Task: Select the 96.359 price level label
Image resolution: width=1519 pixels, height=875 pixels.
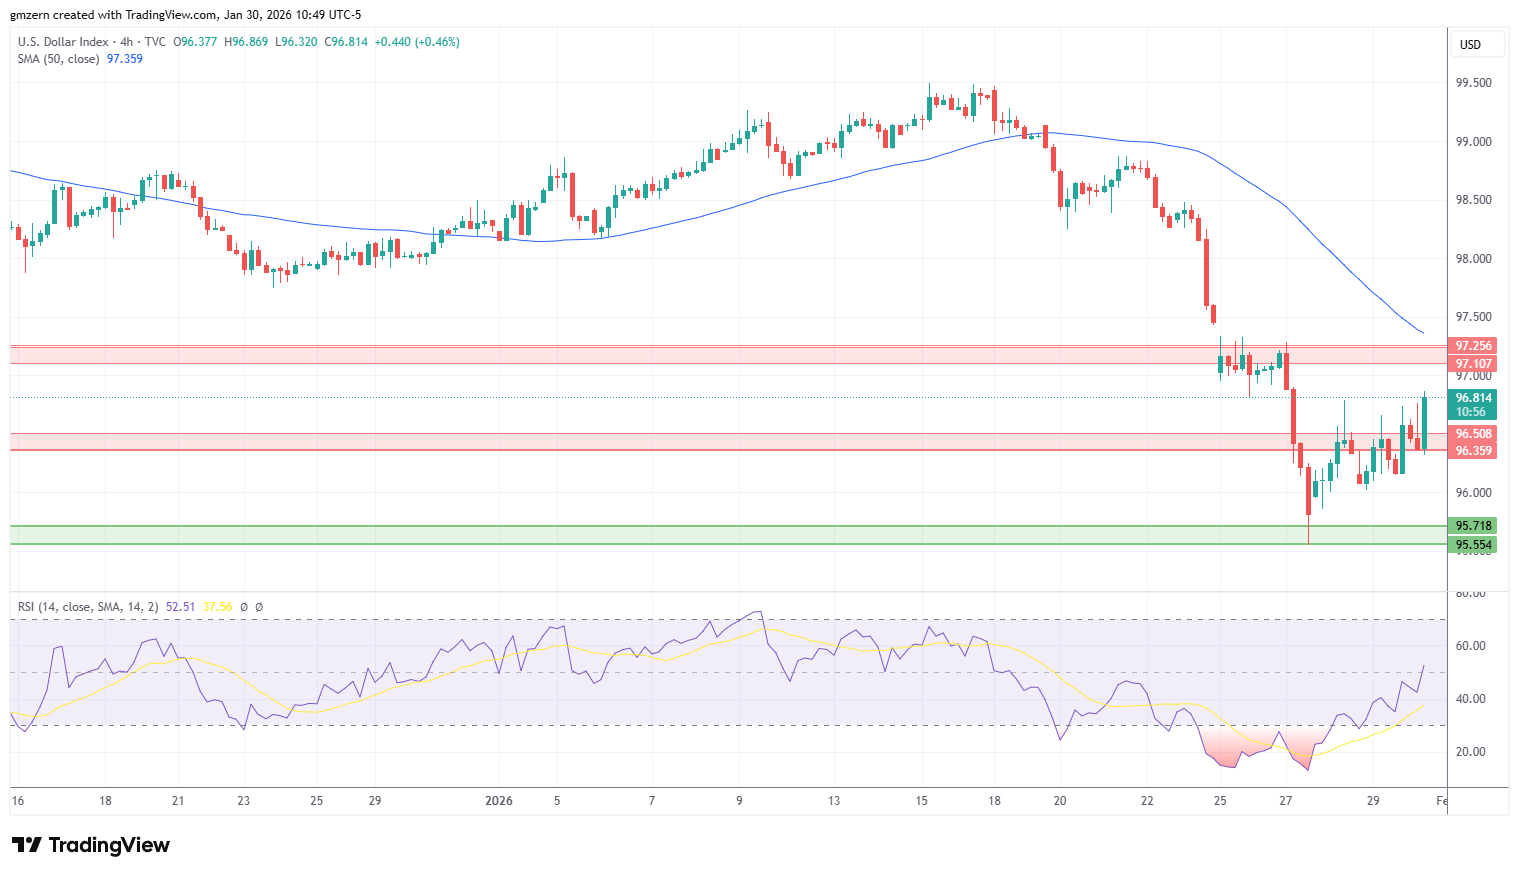Action: [1473, 451]
